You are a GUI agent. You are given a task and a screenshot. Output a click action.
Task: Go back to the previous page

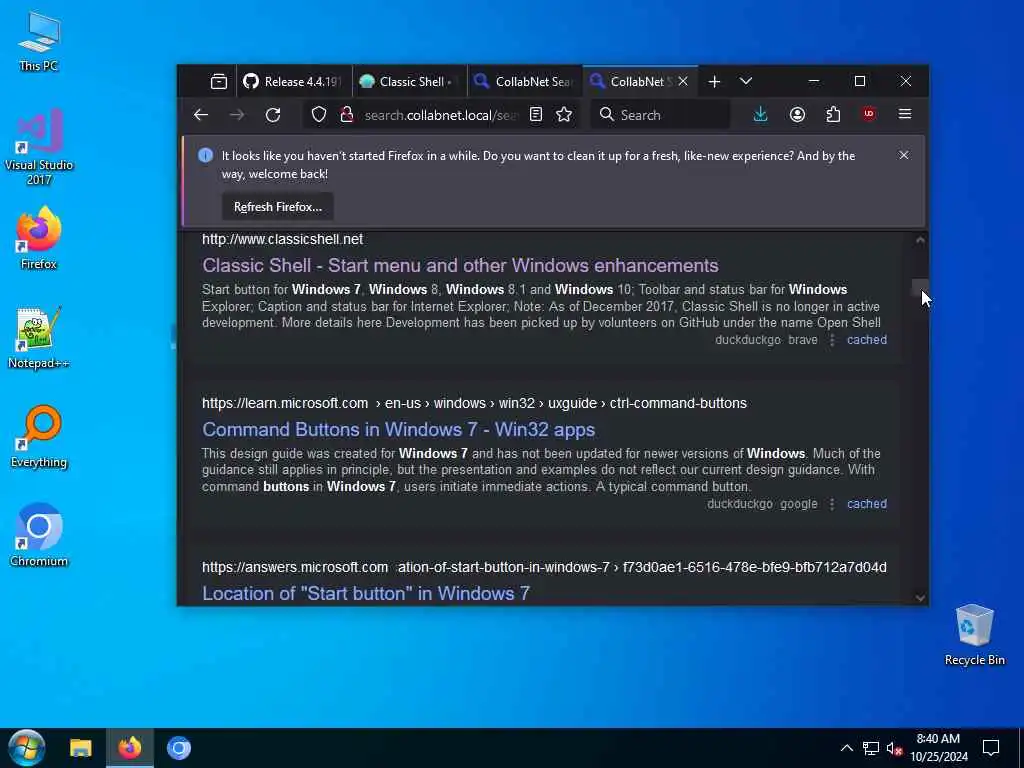200,115
